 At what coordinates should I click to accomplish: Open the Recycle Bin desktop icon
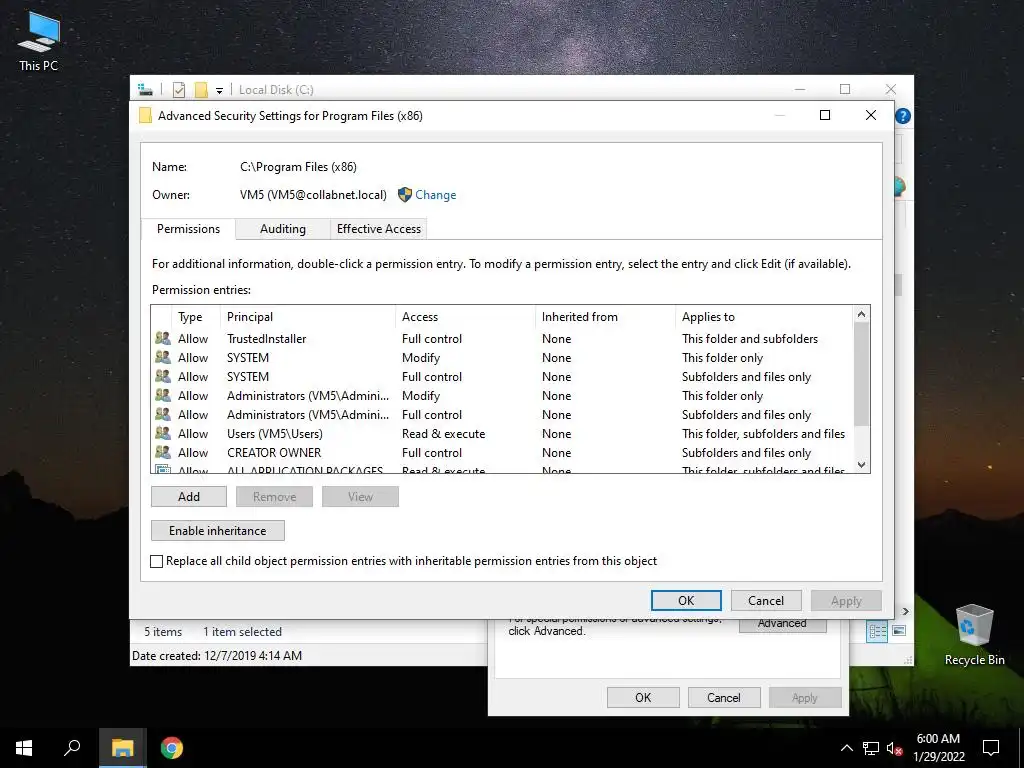point(974,635)
